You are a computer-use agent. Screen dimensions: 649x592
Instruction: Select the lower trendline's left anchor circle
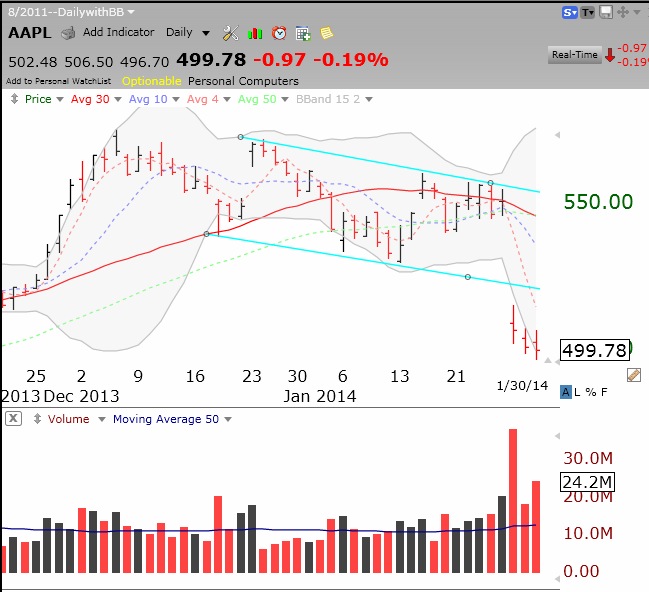[x=207, y=234]
